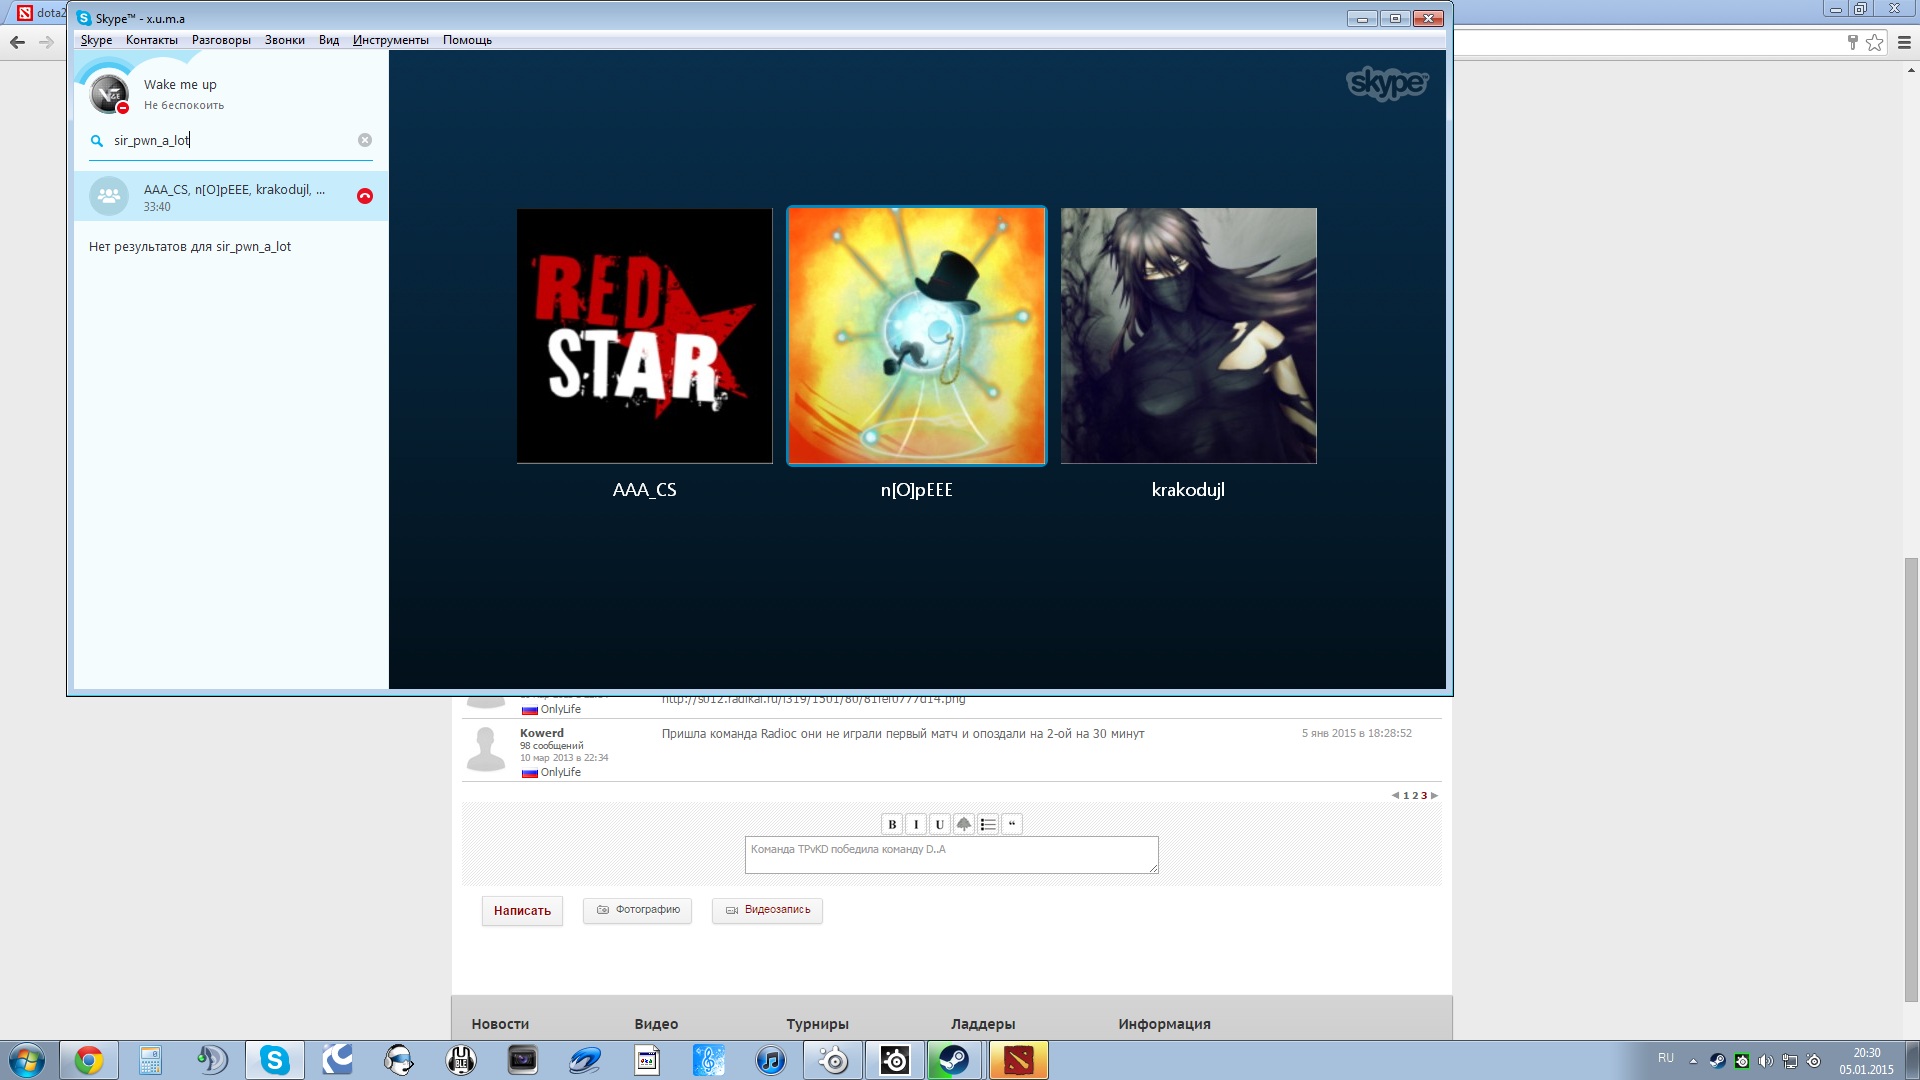This screenshot has width=1920, height=1080.
Task: Open the Calculator from the taskbar
Action: pos(151,1060)
